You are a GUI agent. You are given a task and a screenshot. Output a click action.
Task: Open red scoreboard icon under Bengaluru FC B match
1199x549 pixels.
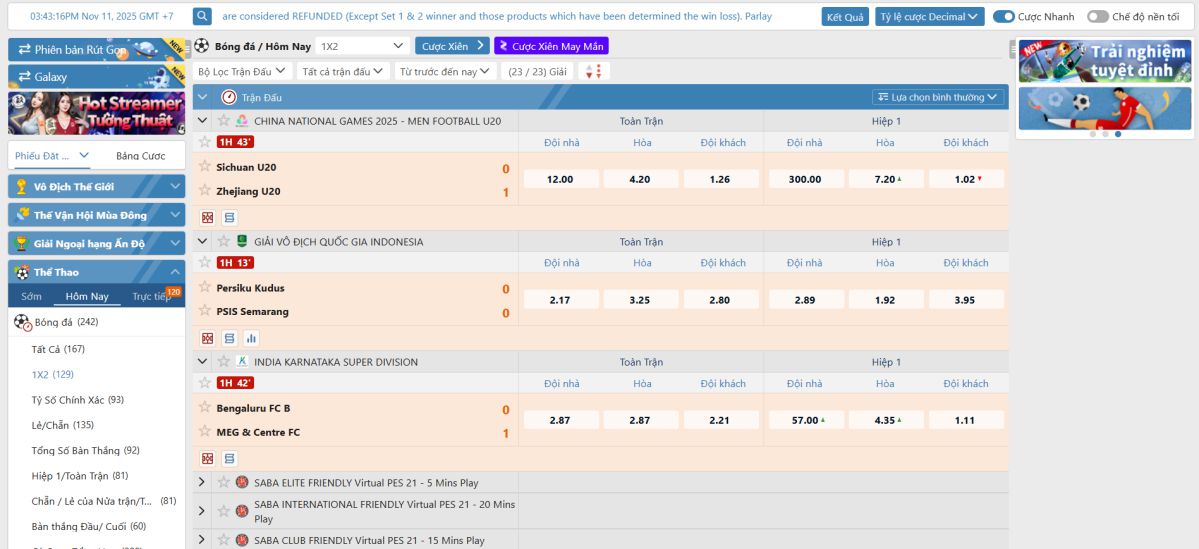pyautogui.click(x=207, y=458)
